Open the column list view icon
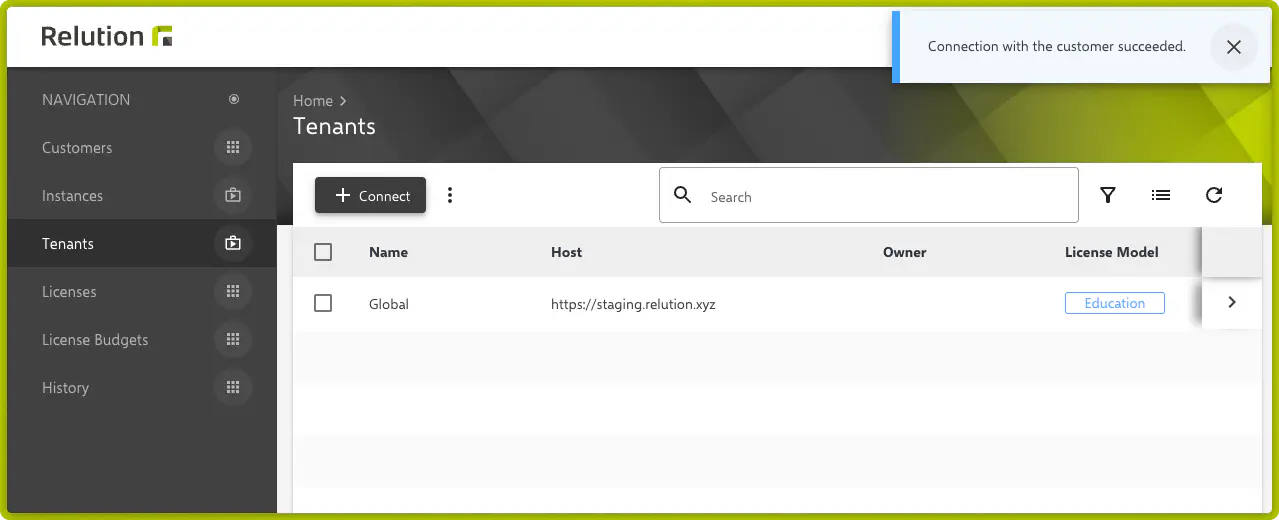This screenshot has height=520, width=1279. [x=1161, y=195]
